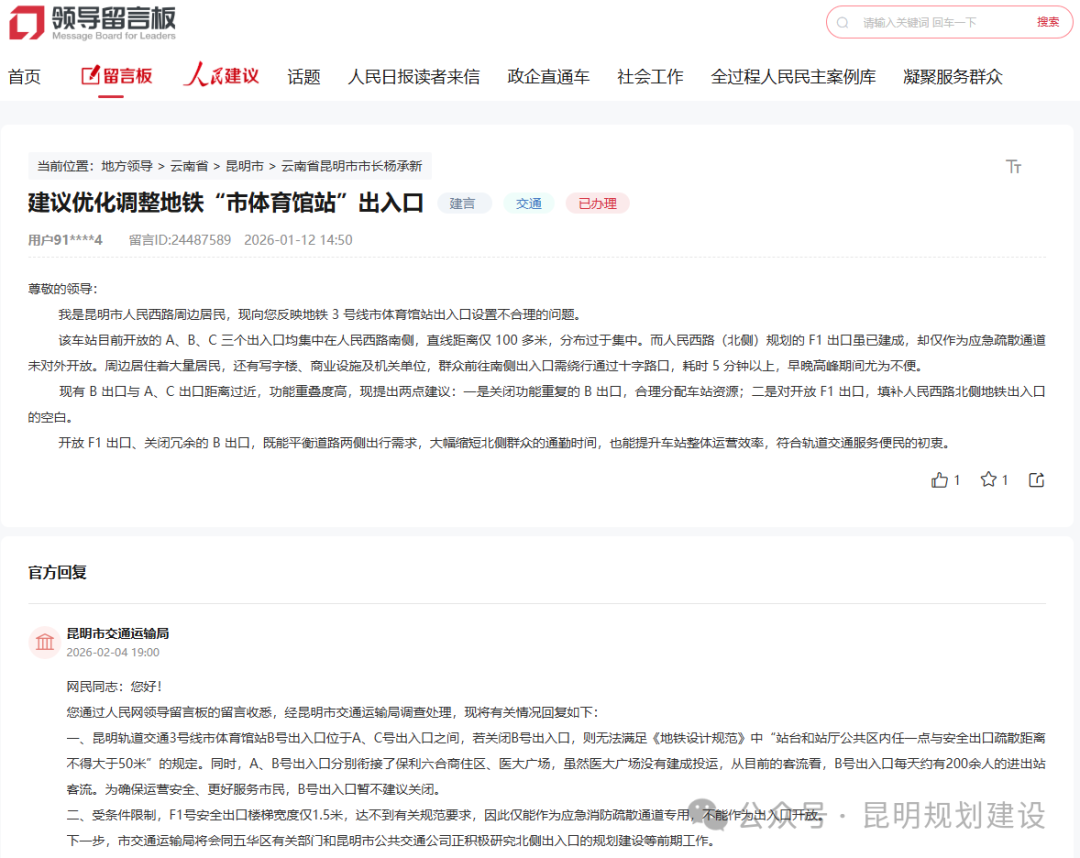
Task: Open the 首页 menu item
Action: 24,75
